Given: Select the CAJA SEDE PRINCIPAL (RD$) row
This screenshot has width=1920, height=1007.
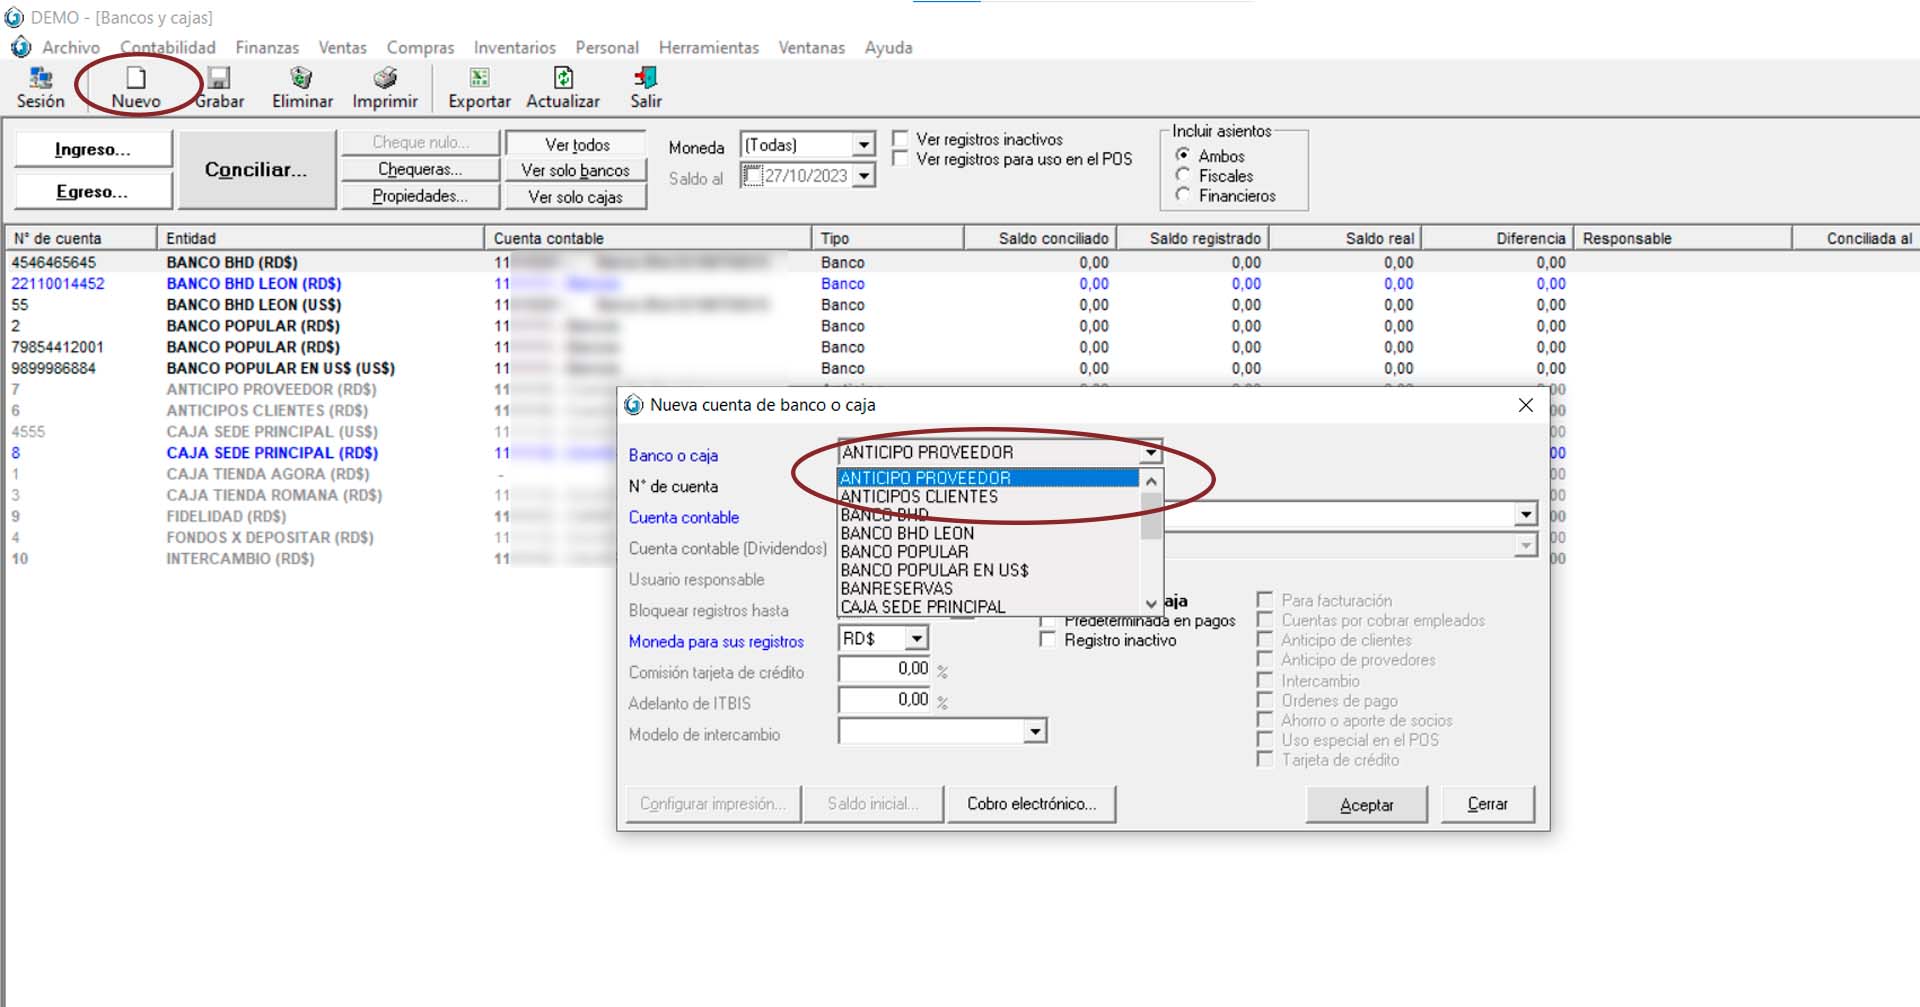Looking at the screenshot, I should point(272,453).
